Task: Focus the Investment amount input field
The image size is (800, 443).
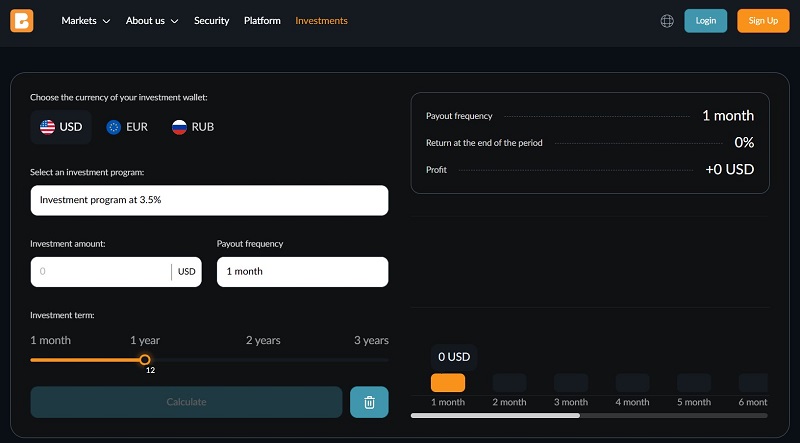Action: click(100, 272)
